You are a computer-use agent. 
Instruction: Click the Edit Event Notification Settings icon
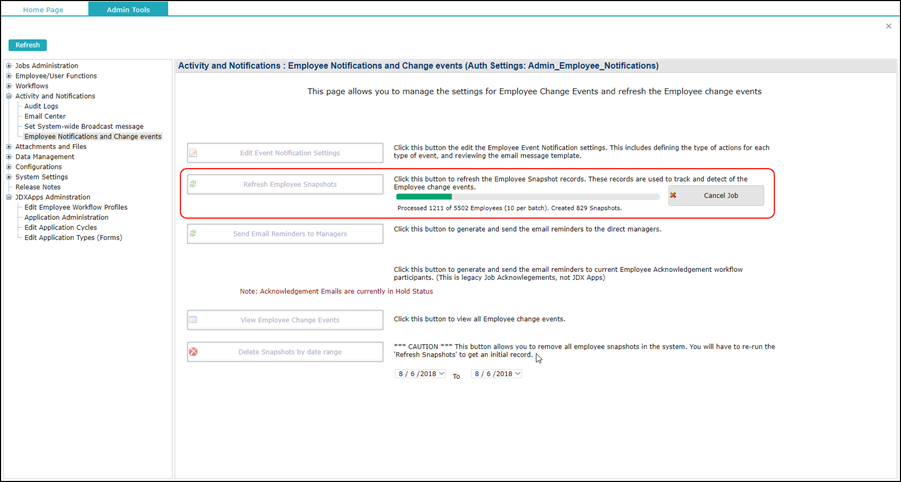pyautogui.click(x=194, y=153)
